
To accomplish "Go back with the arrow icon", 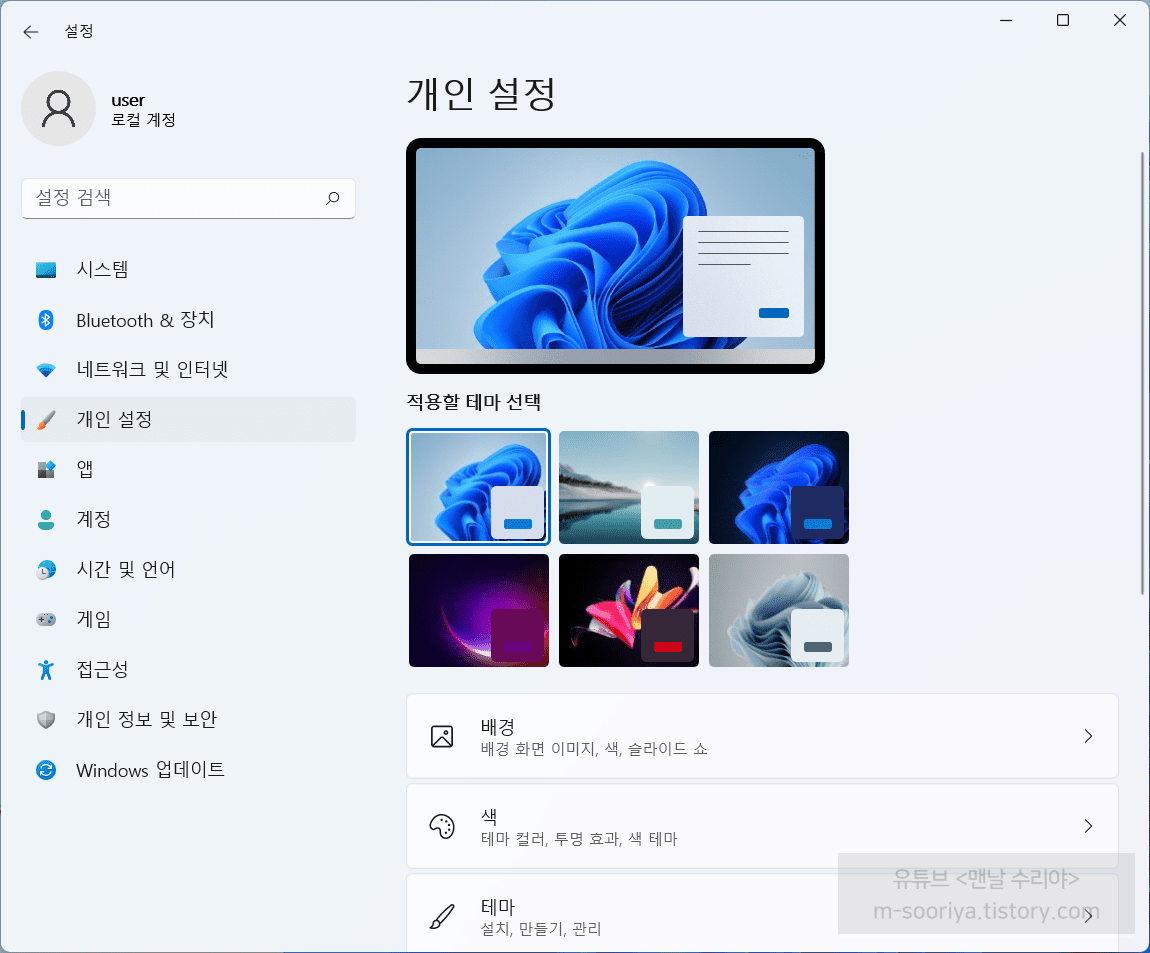I will pos(30,32).
